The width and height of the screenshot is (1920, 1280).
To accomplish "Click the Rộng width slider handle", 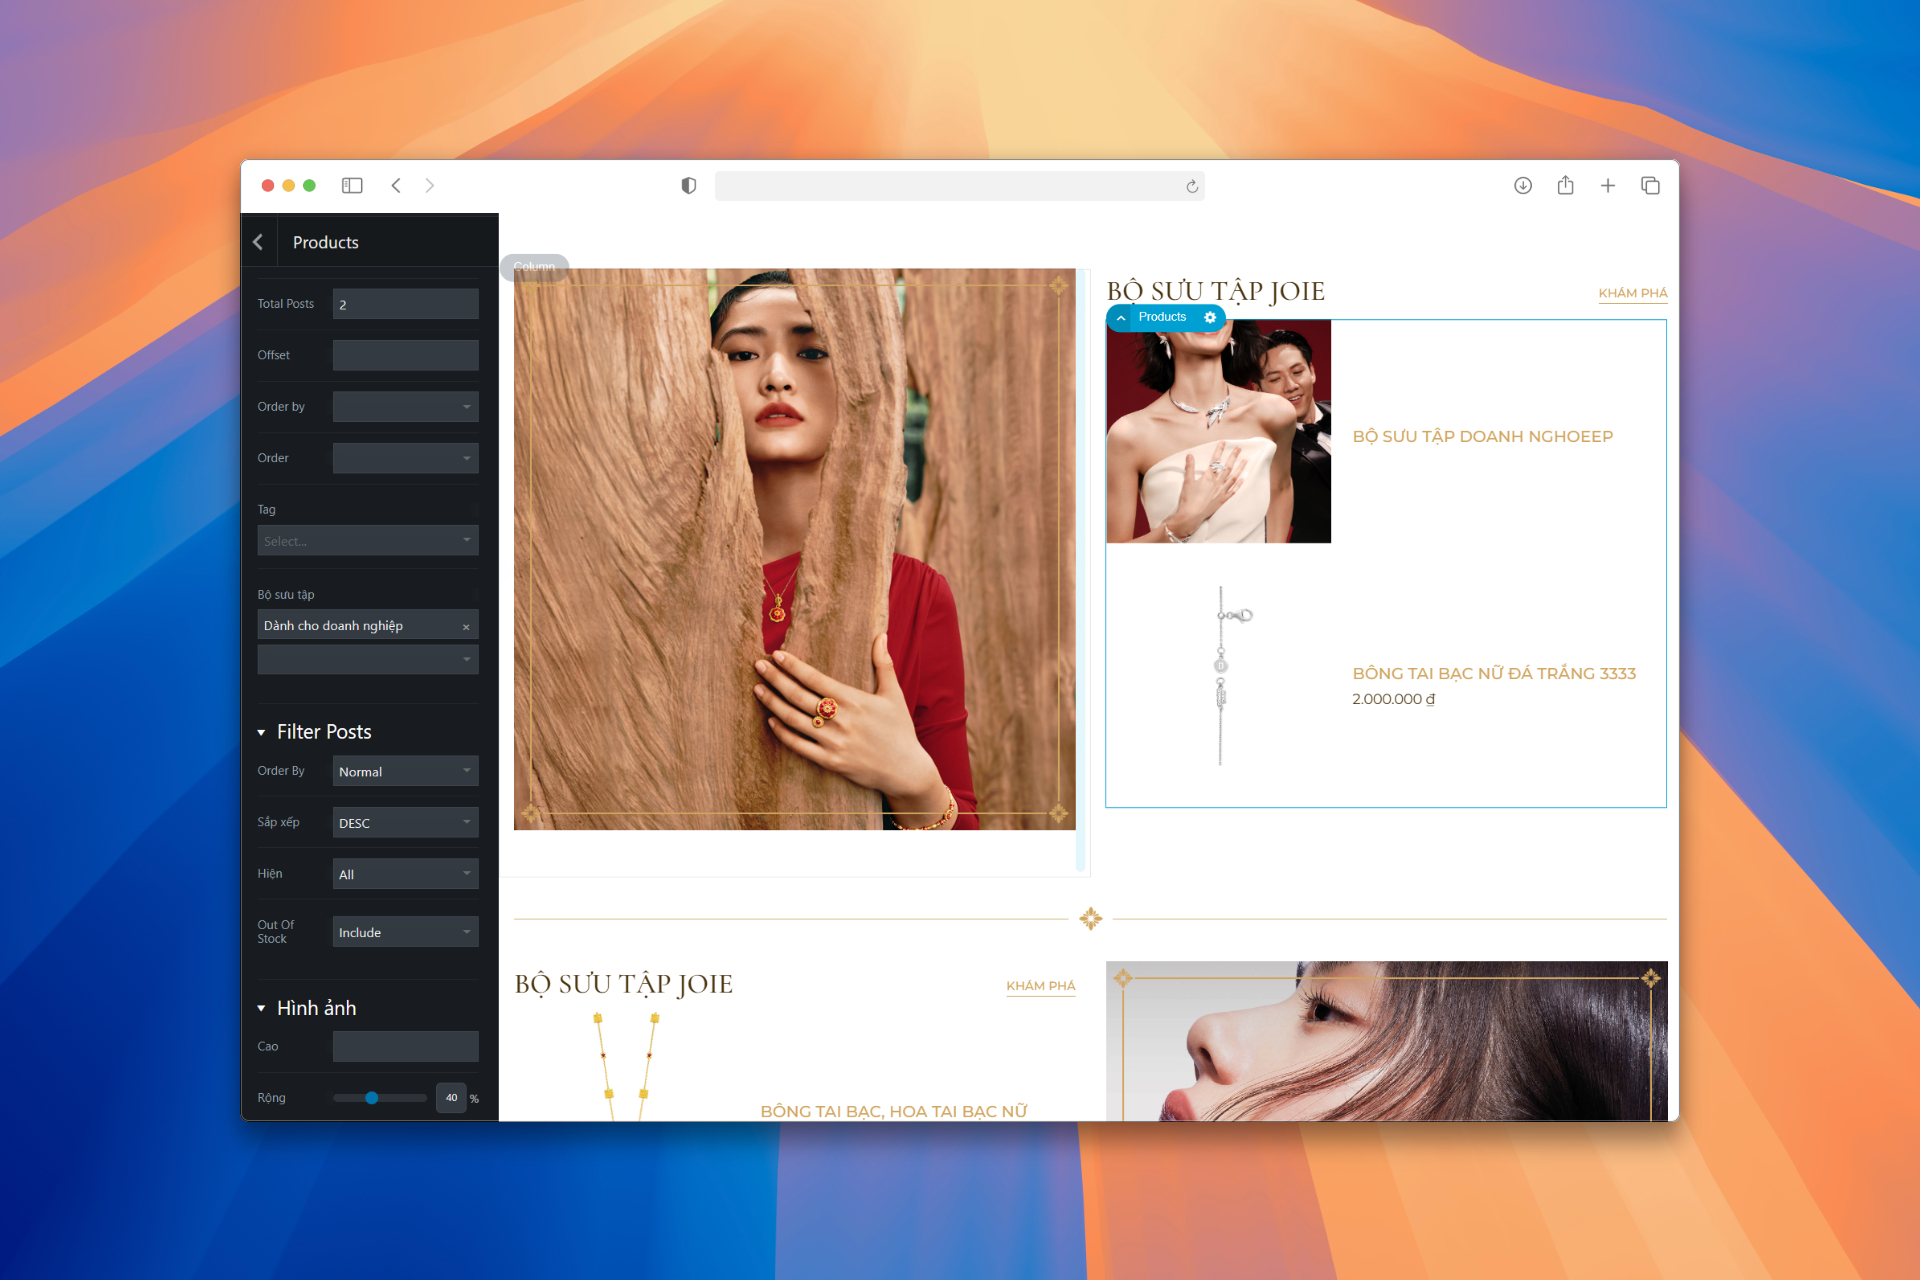I will [372, 1098].
